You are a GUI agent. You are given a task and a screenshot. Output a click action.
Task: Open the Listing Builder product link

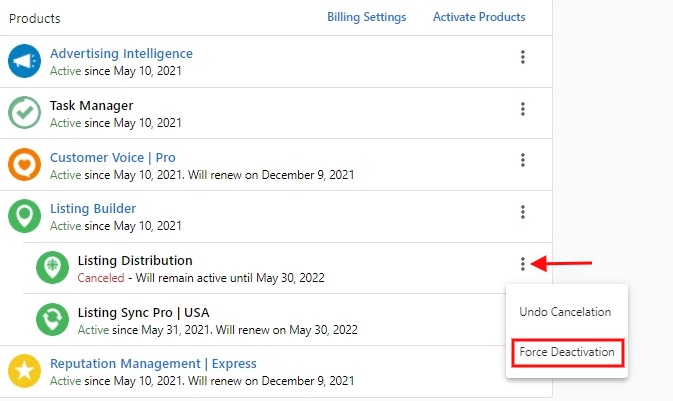click(x=93, y=209)
